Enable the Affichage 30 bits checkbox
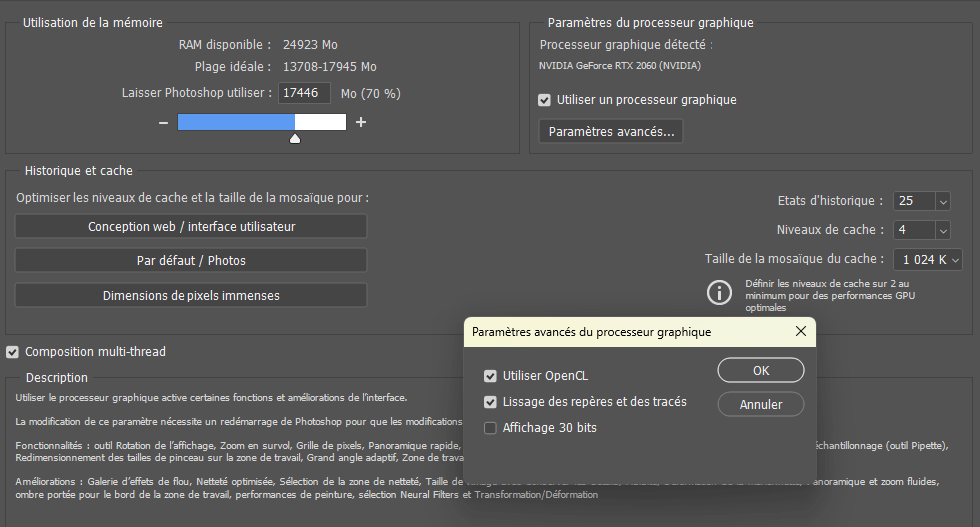 tap(490, 428)
